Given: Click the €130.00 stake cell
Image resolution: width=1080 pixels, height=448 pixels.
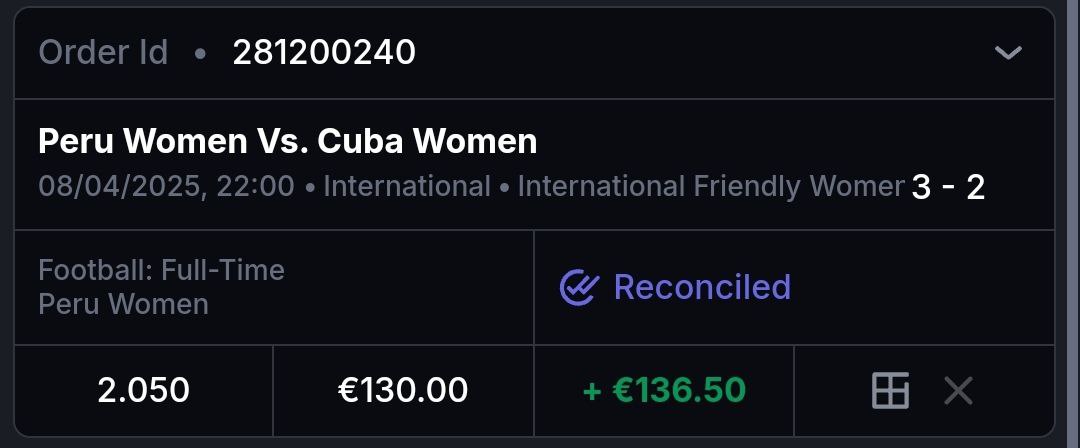Looking at the screenshot, I should click(403, 390).
